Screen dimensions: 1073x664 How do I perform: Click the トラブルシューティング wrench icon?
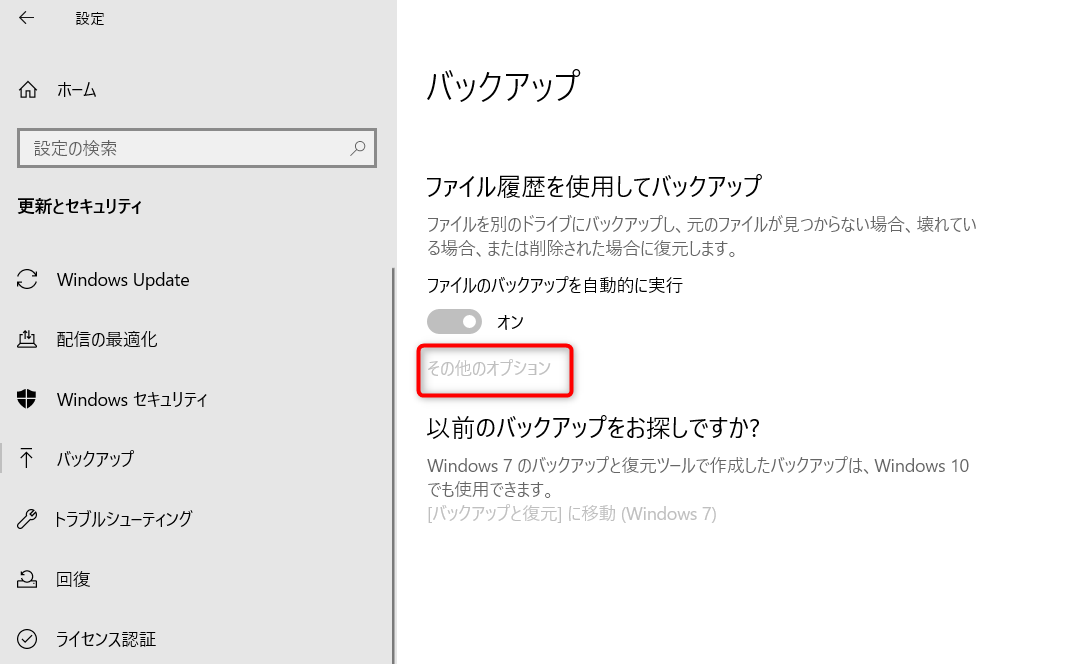27,519
